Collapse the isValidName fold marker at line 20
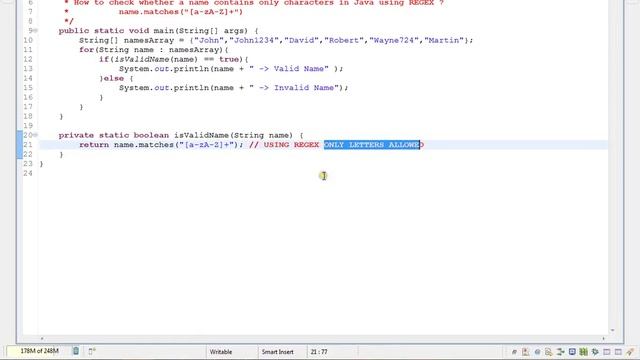Screen dimensions: 640x360 click(36, 135)
